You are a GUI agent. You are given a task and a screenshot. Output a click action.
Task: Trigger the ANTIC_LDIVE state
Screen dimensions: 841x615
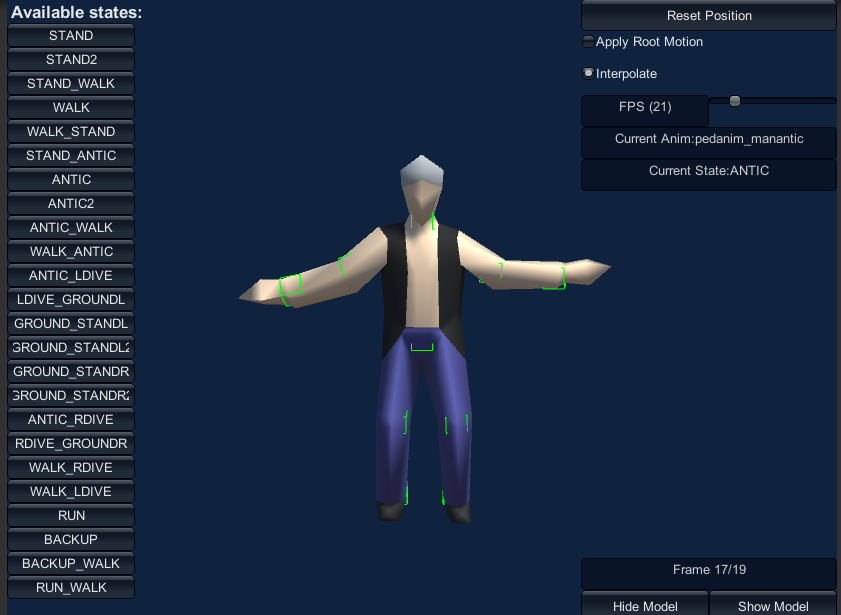[71, 276]
